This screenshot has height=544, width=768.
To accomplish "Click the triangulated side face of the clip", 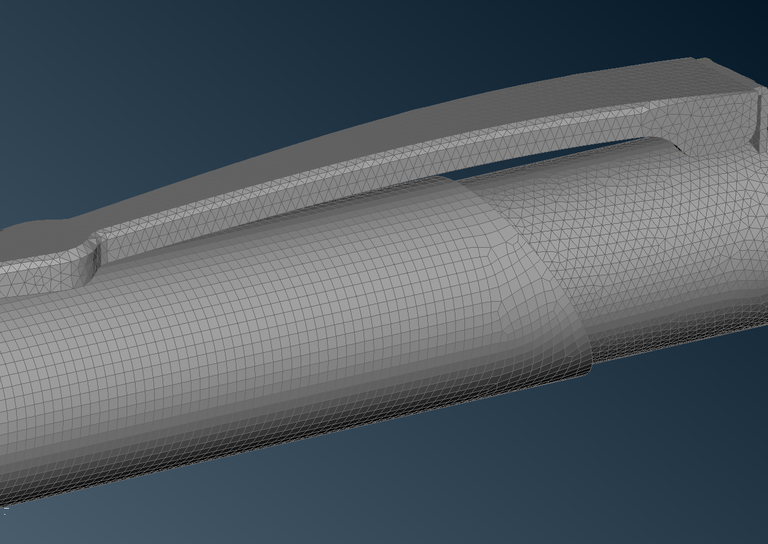I will pyautogui.click(x=400, y=173).
